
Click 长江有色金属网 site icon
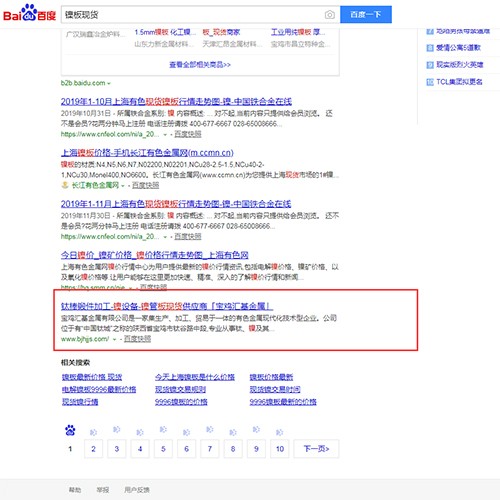tap(65, 185)
